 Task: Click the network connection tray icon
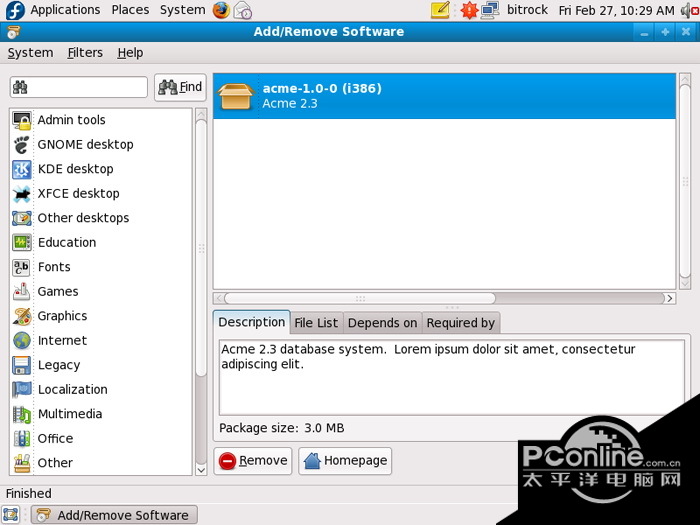point(490,10)
